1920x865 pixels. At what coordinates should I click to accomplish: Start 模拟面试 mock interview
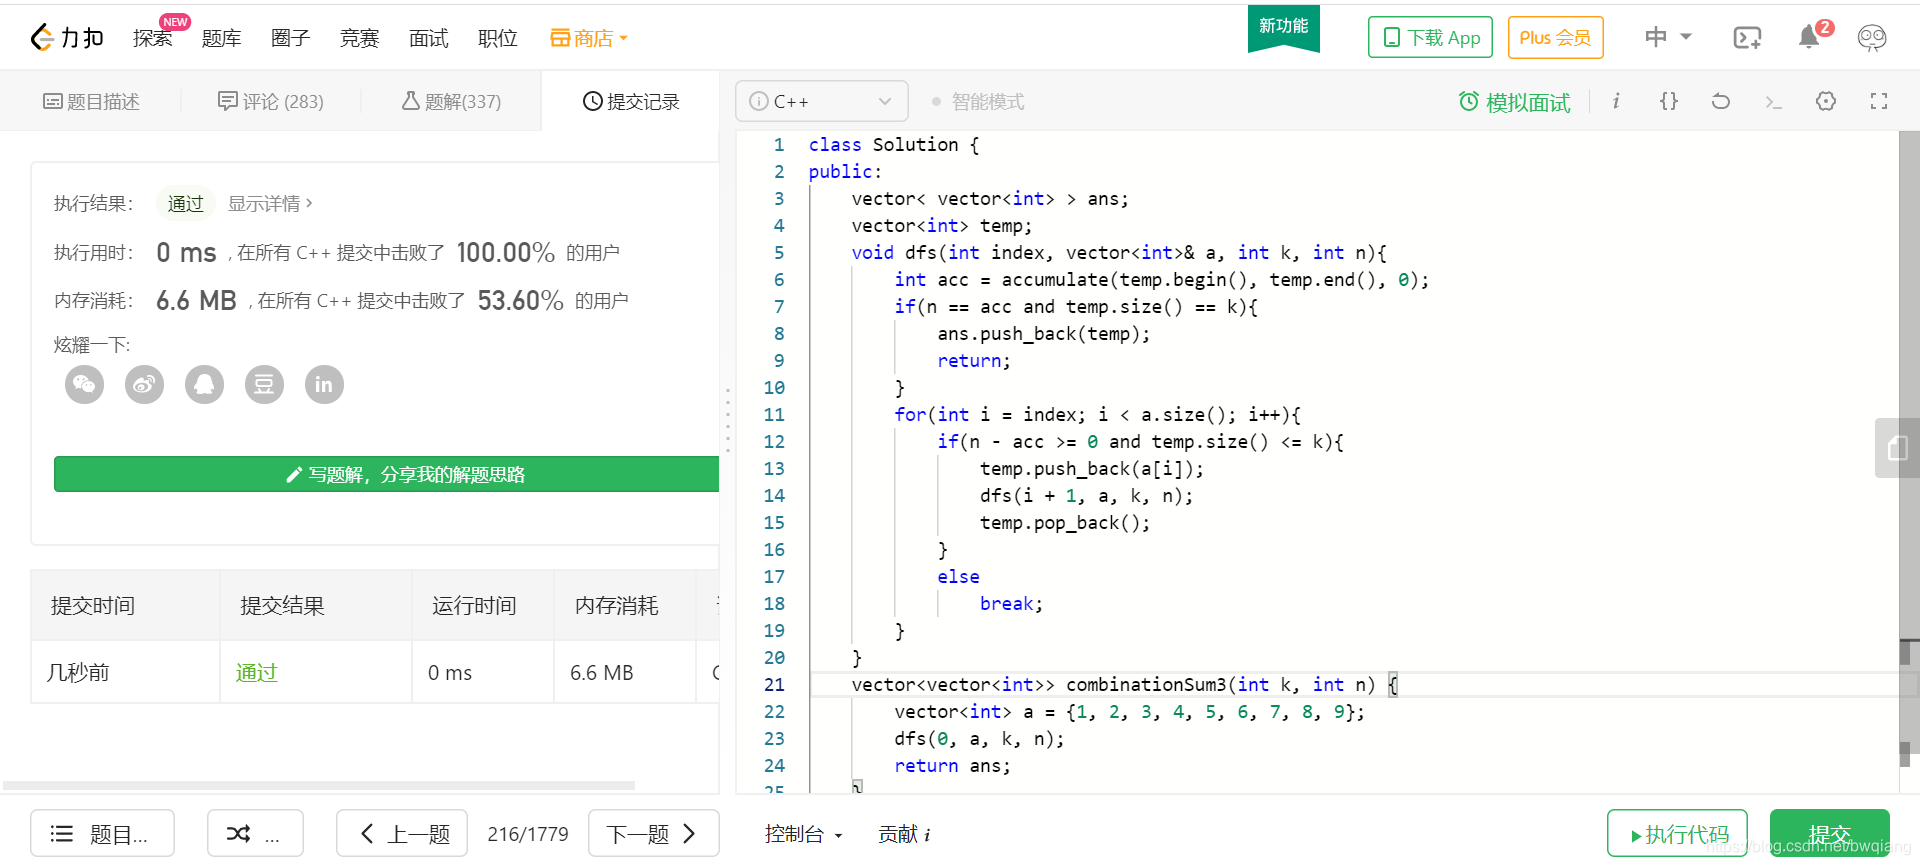click(x=1514, y=102)
